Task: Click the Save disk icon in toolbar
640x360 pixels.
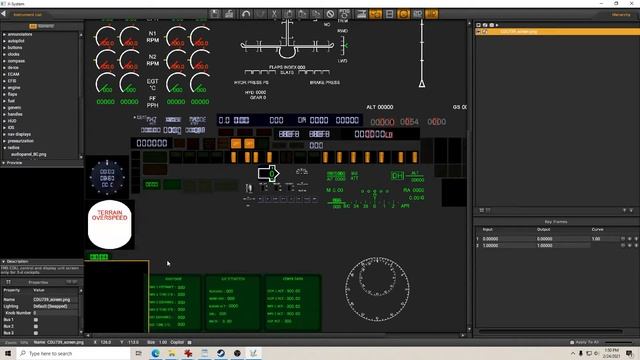Action: [215, 14]
